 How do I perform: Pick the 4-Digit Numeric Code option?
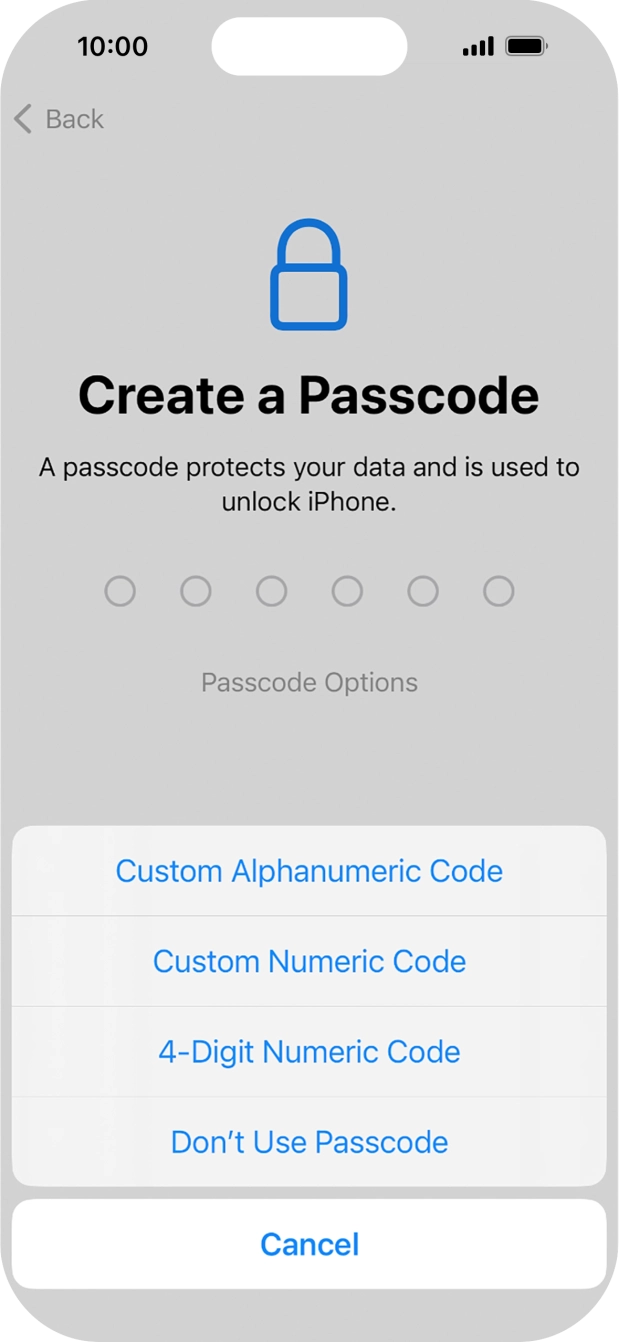(x=310, y=1052)
